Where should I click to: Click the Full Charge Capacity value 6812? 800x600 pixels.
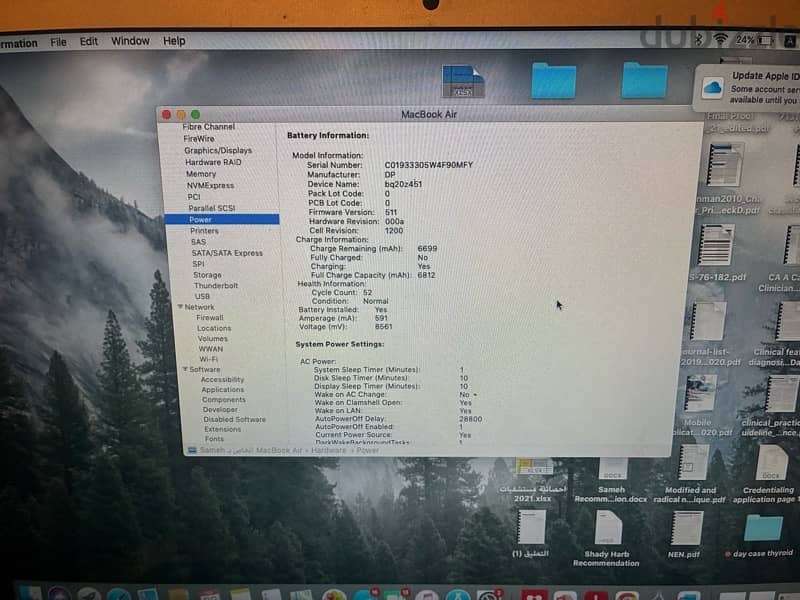[426, 275]
